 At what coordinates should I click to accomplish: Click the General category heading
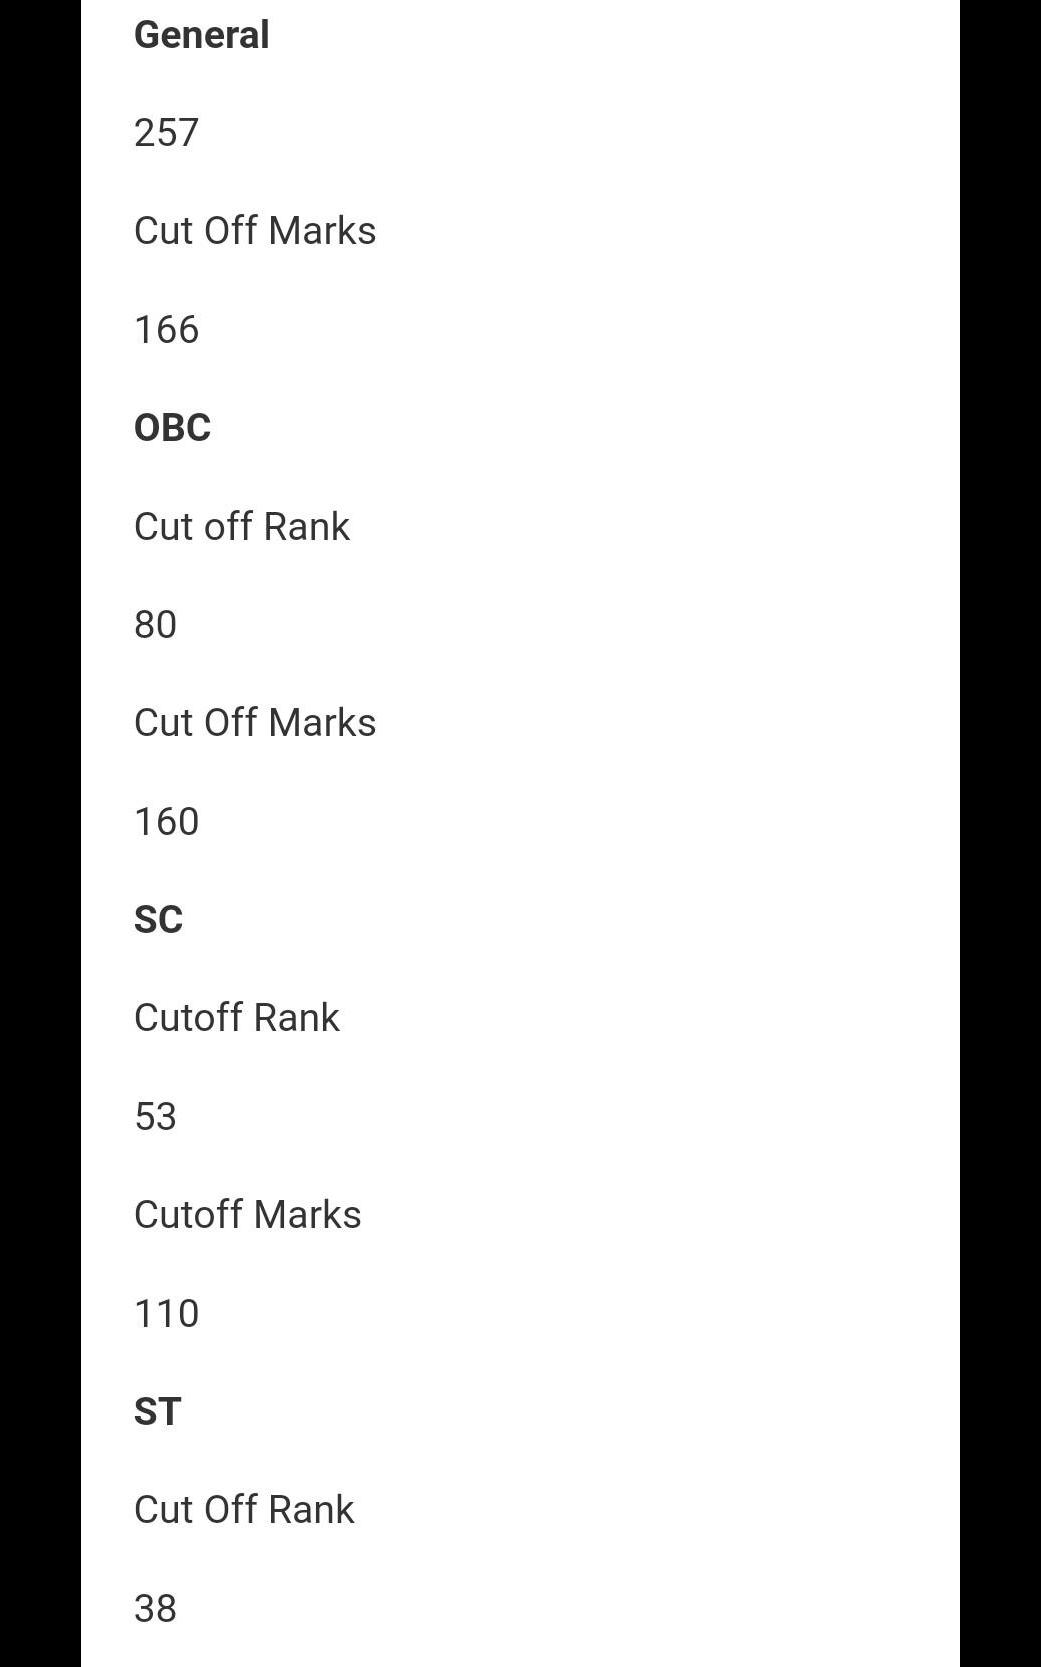click(201, 35)
